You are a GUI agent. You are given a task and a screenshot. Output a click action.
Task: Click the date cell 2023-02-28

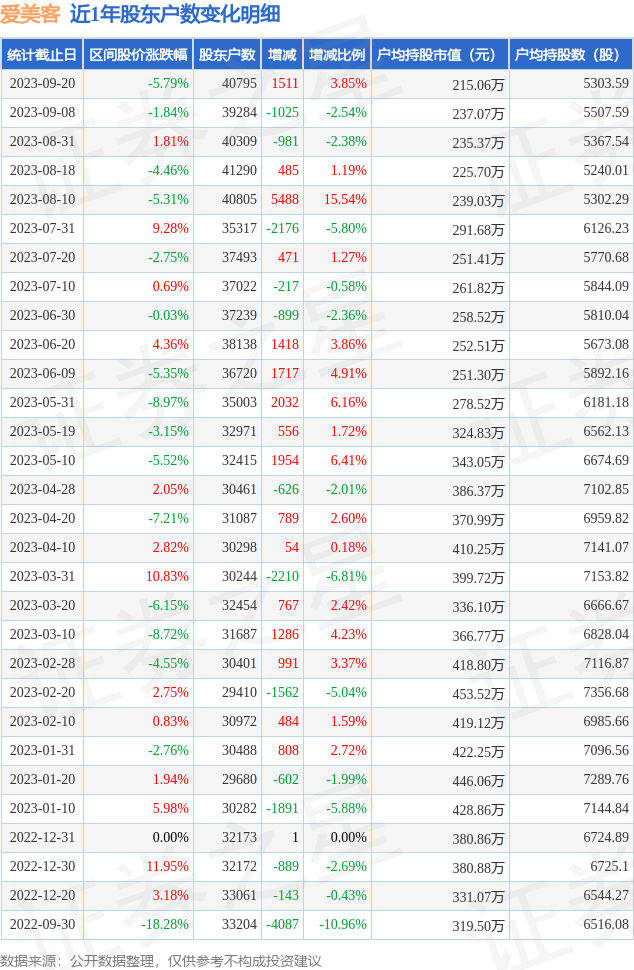42,663
